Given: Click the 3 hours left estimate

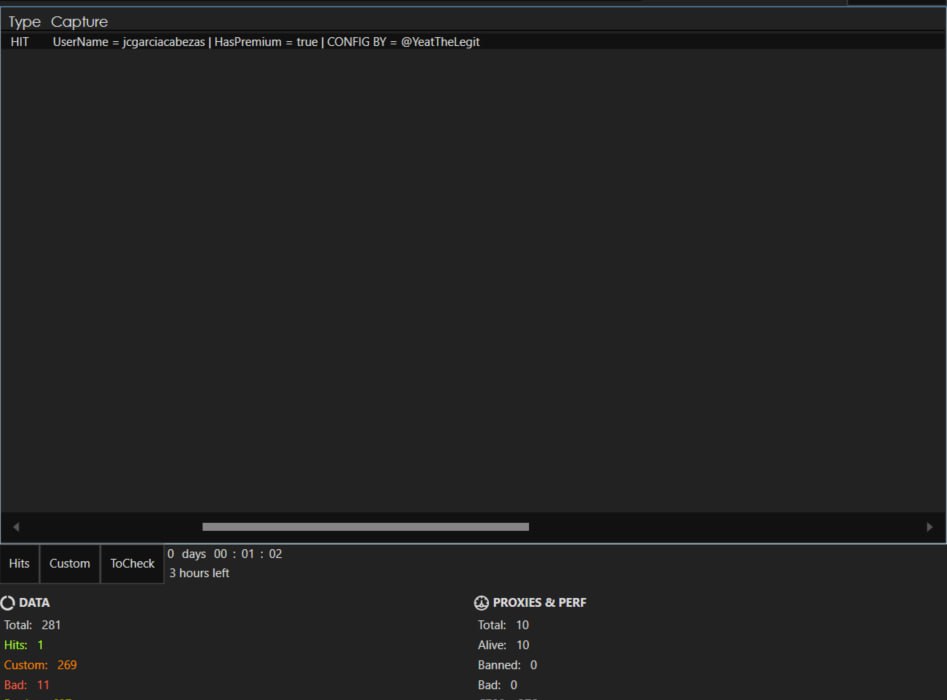Looking at the screenshot, I should [199, 573].
